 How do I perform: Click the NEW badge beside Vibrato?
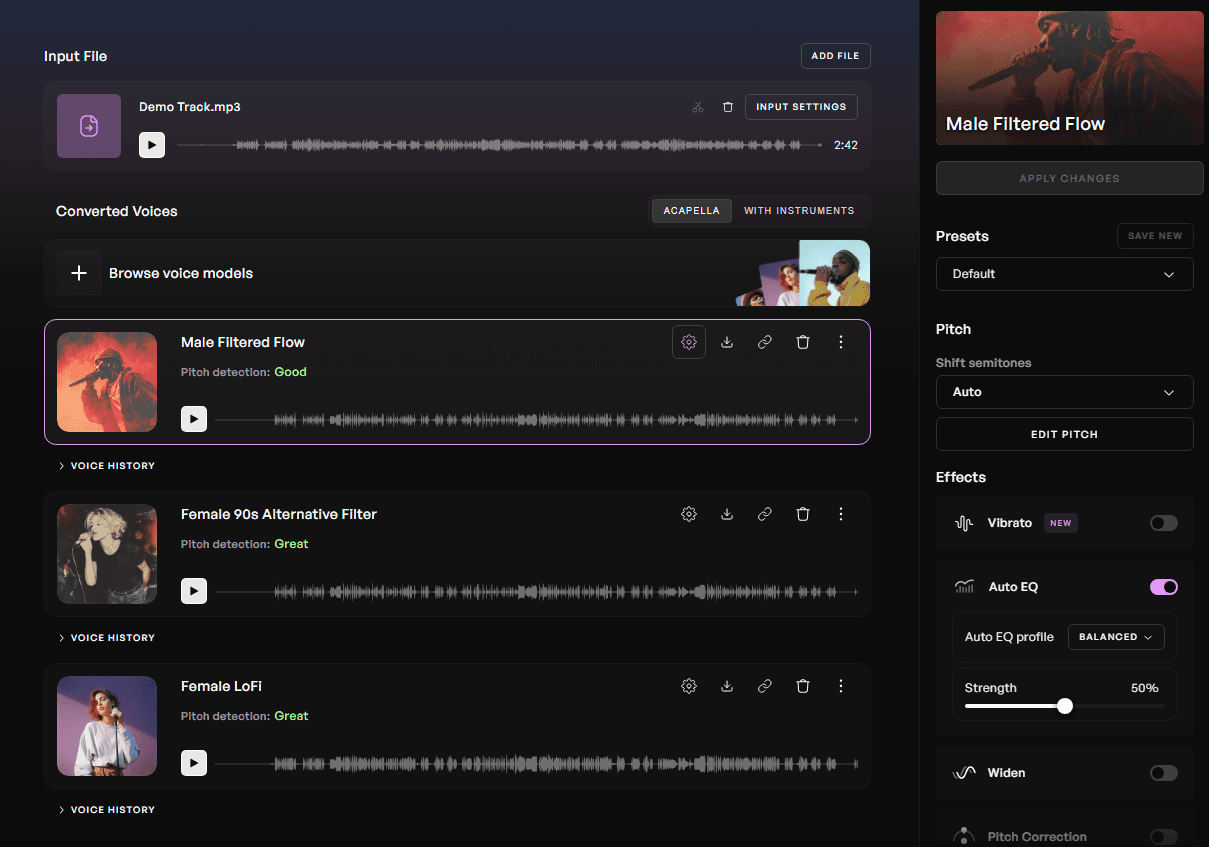(1061, 523)
